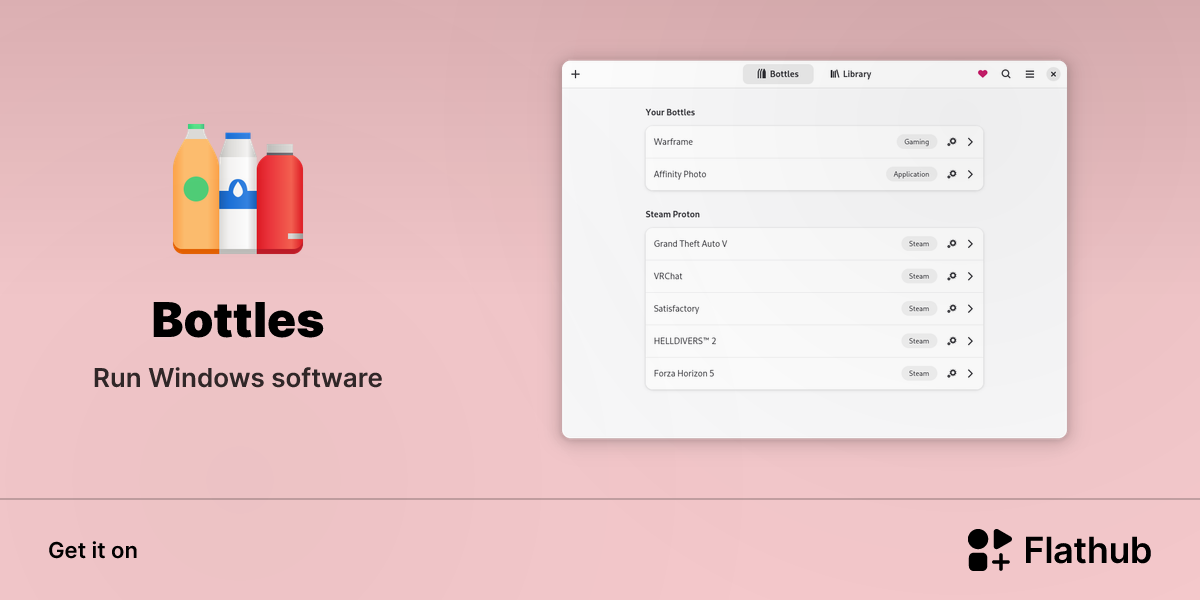Click the Grand Theft Auto V entry name

[691, 244]
